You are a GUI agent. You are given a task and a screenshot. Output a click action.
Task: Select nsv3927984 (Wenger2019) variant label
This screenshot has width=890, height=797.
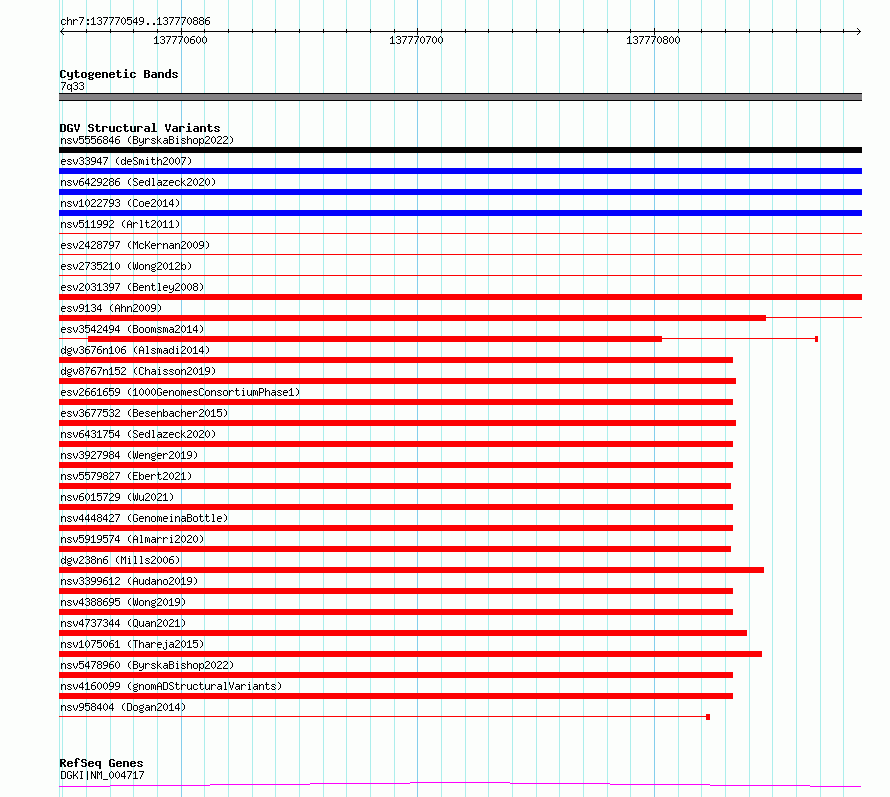coord(129,455)
